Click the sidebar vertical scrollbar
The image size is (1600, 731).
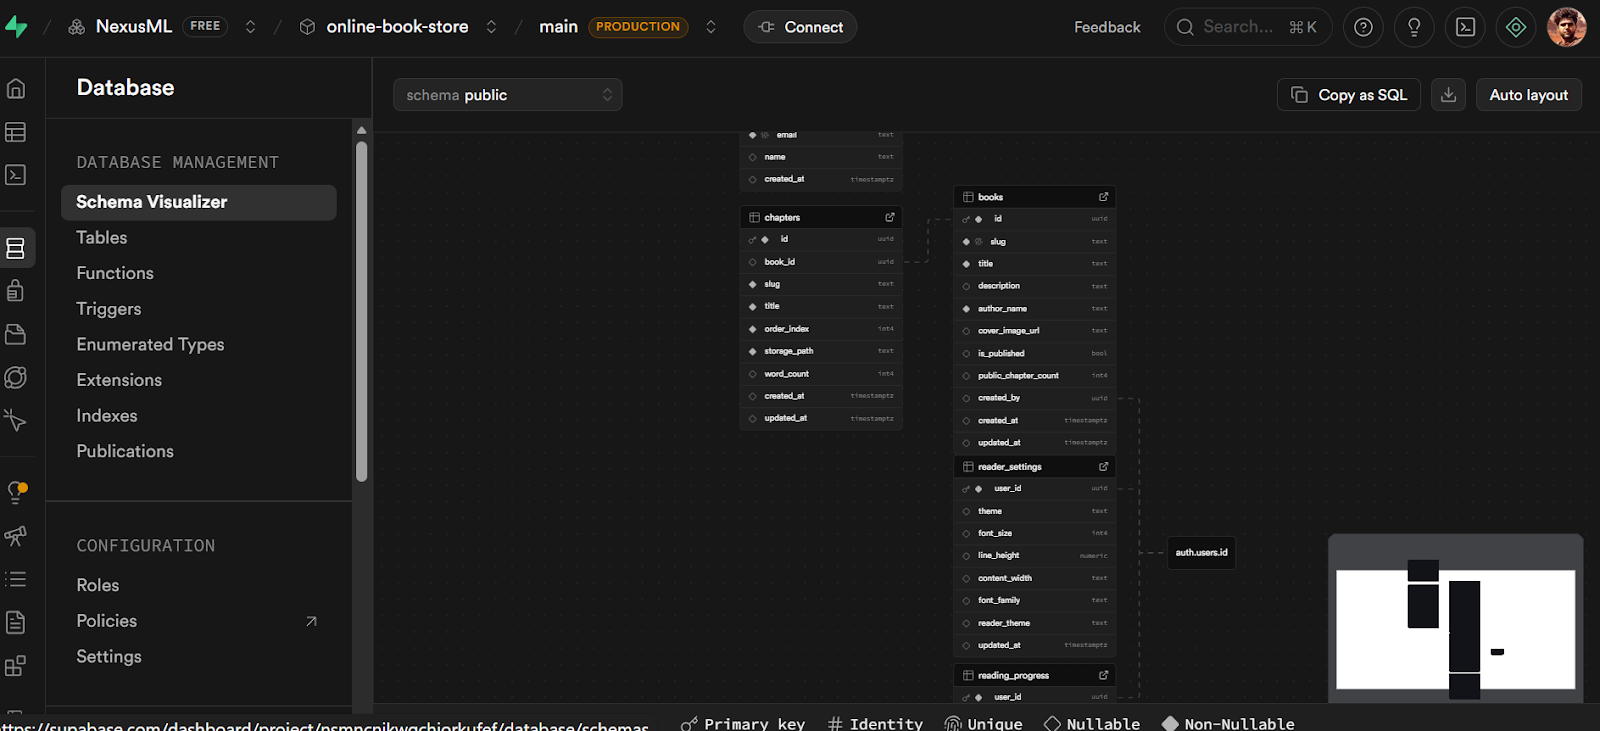(361, 310)
